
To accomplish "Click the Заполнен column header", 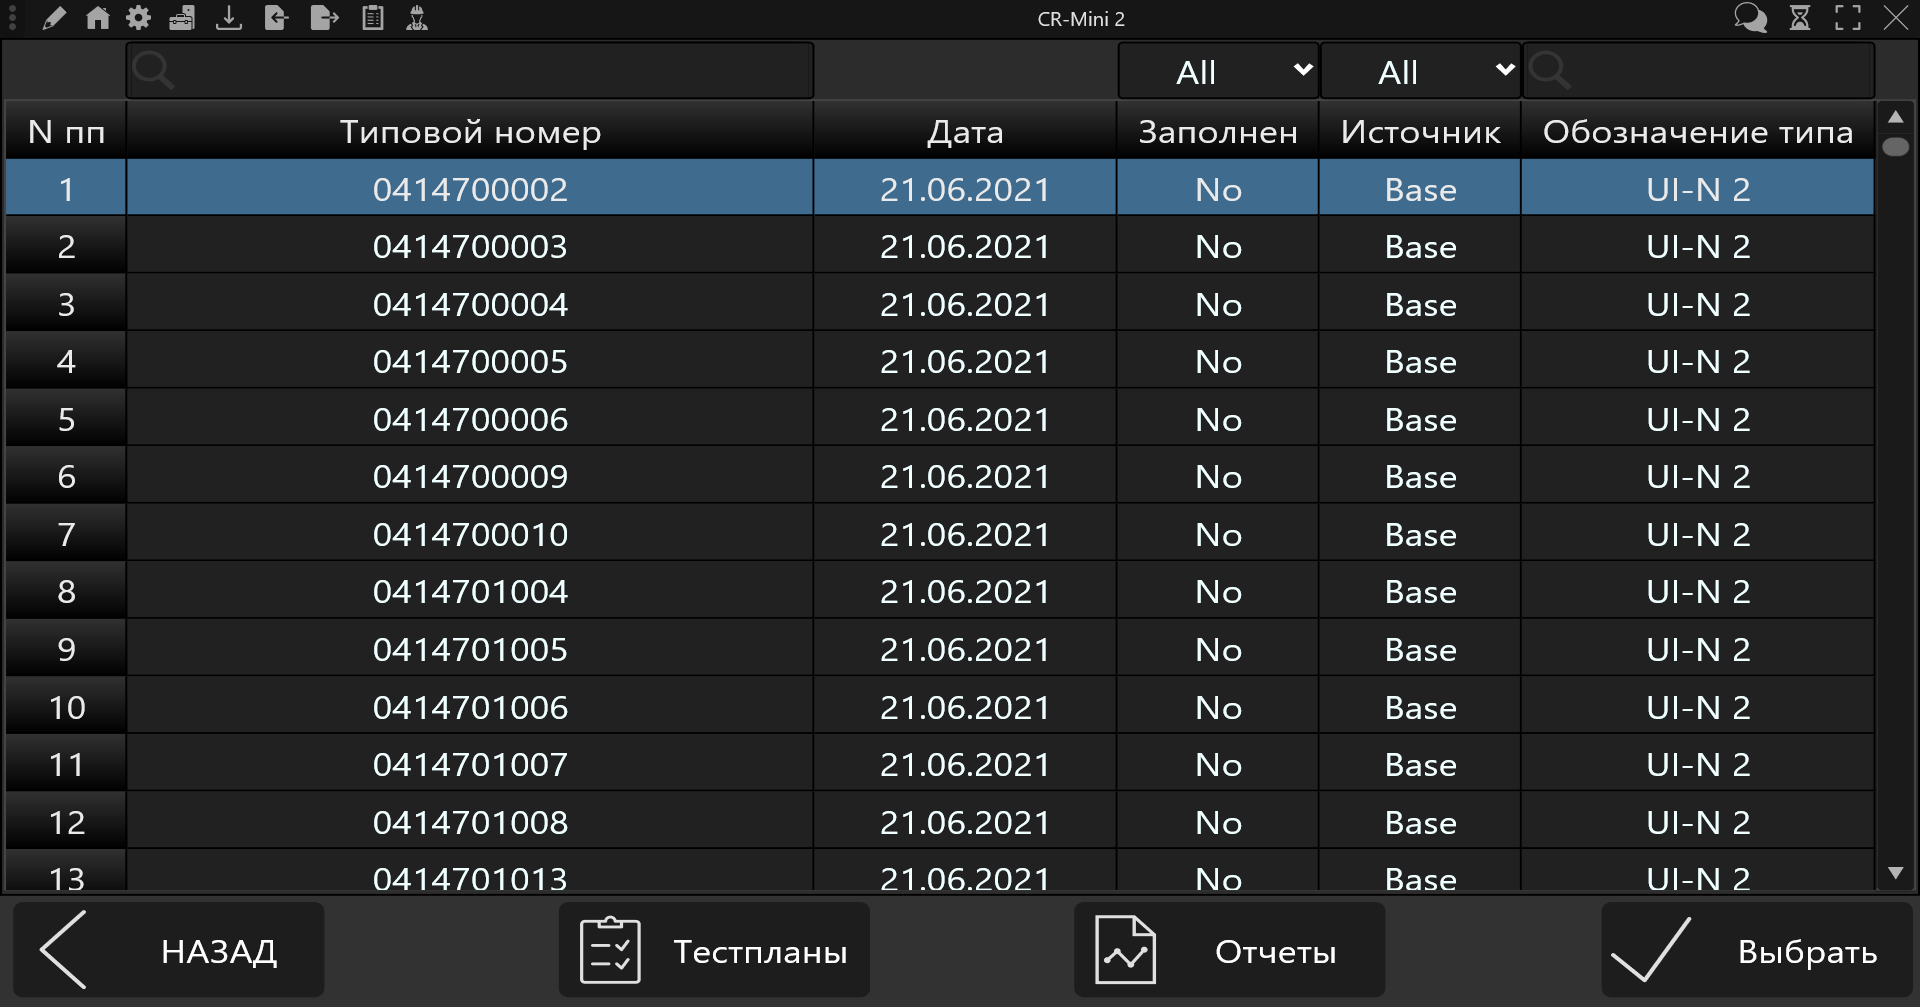I will (1218, 131).
